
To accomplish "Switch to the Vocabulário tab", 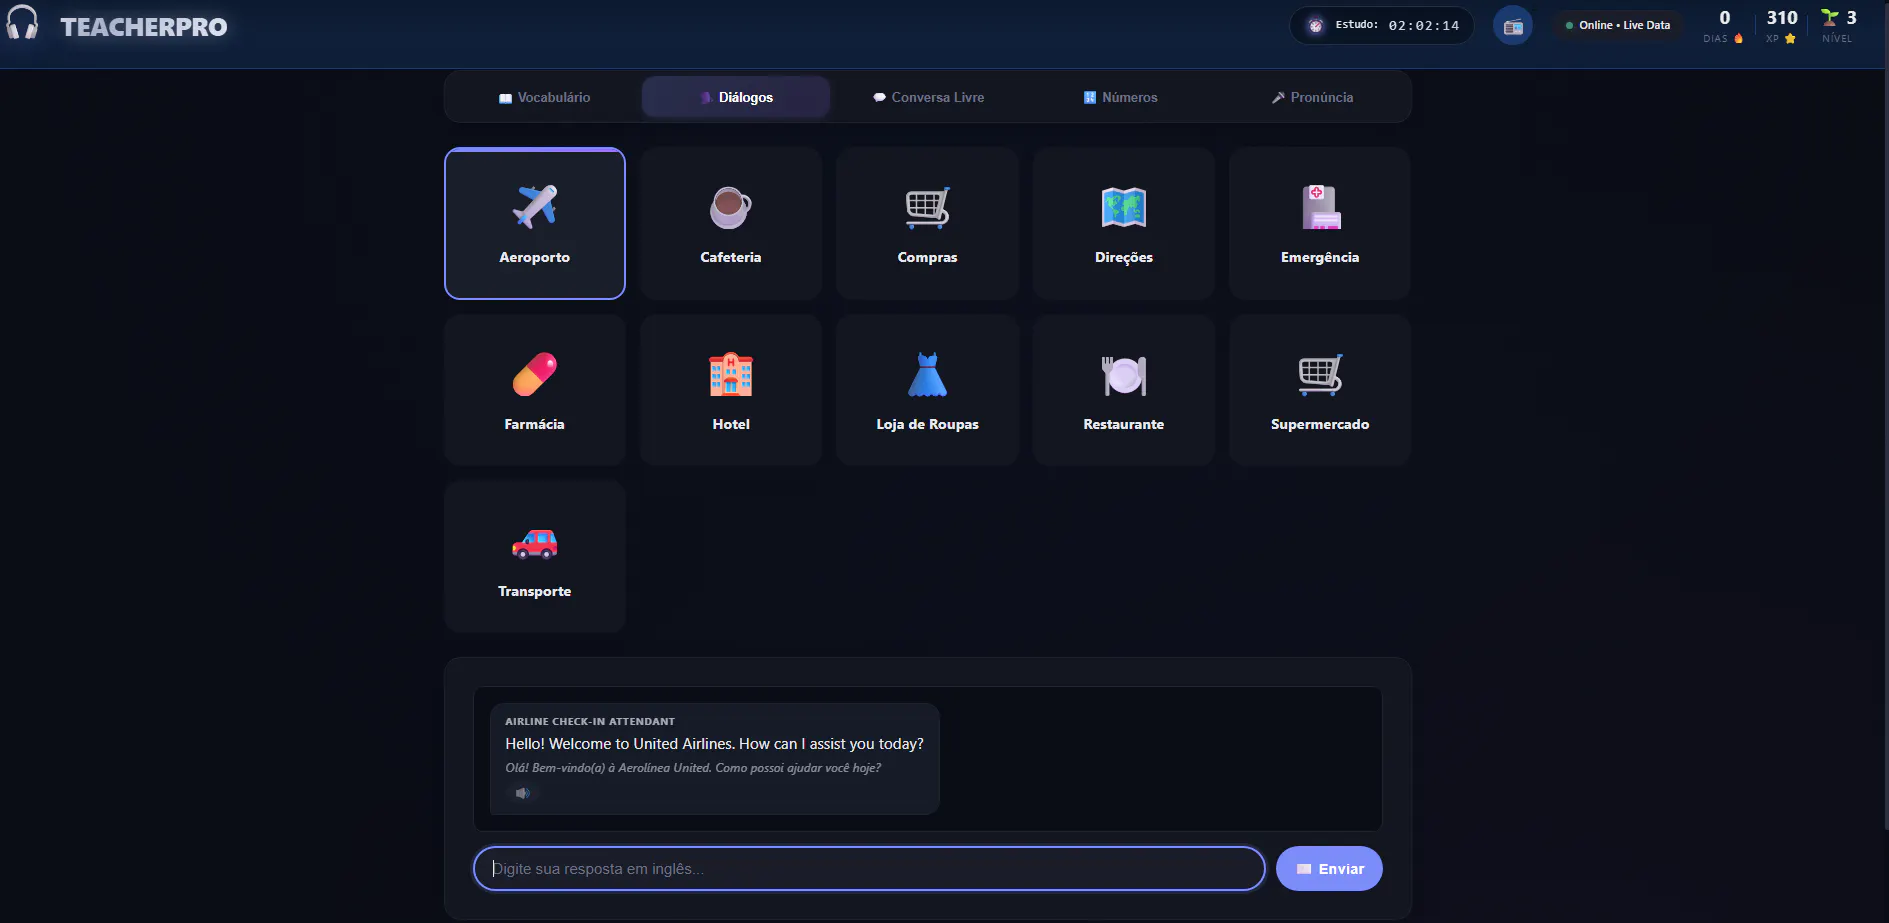I will (545, 97).
